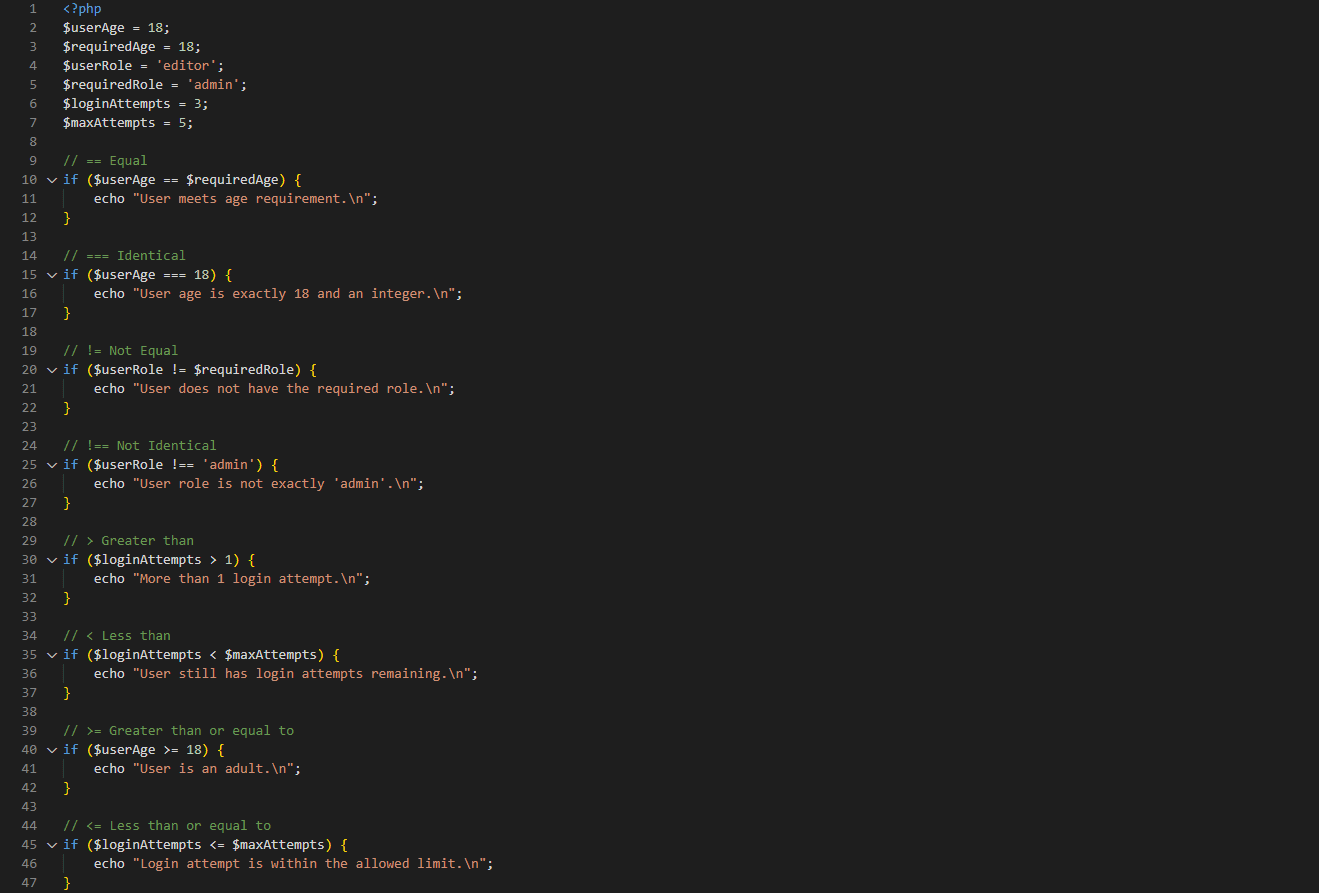Screen dimensions: 1319x893
Task: Click string "More than 1 login attempt."
Action: pyautogui.click(x=248, y=579)
